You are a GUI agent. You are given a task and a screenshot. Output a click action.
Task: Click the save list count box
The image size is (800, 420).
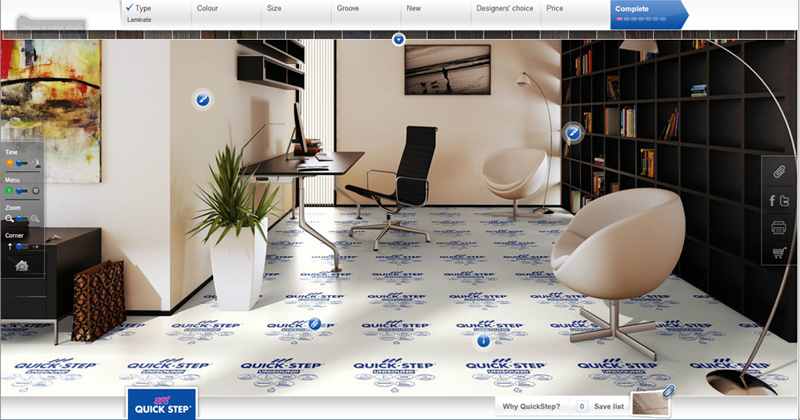(582, 406)
